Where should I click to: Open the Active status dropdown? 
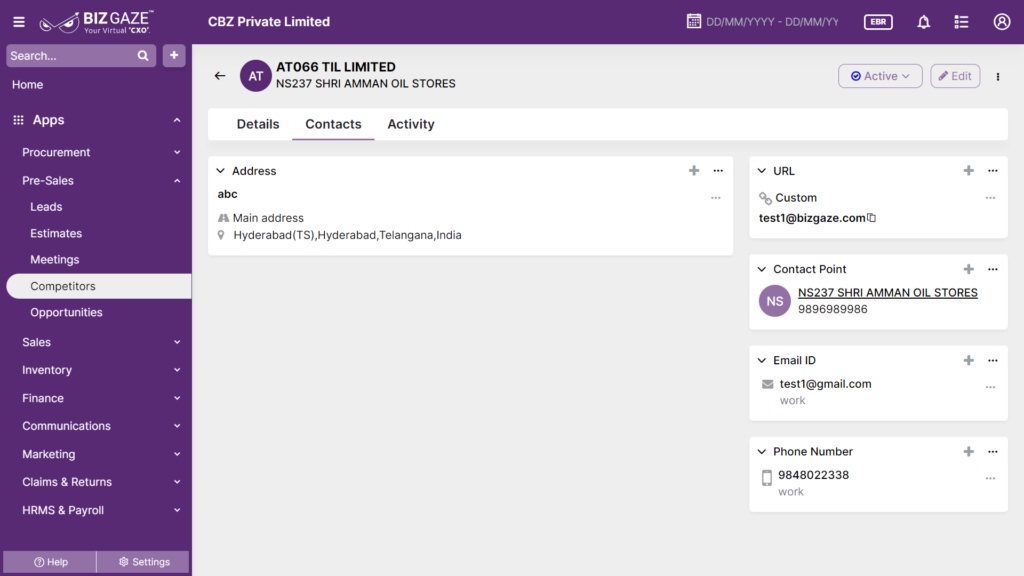[880, 76]
